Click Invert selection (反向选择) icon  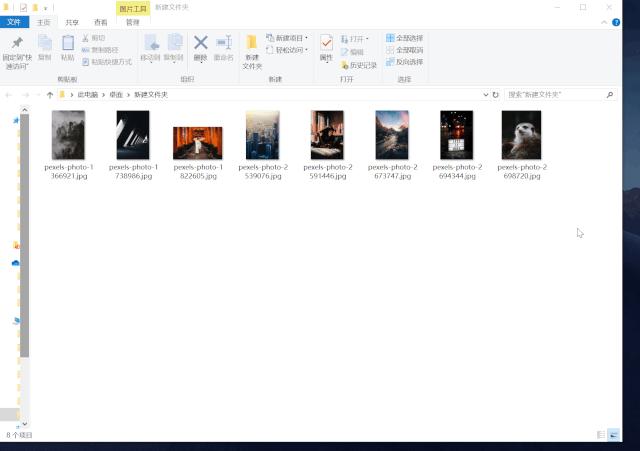tap(390, 62)
